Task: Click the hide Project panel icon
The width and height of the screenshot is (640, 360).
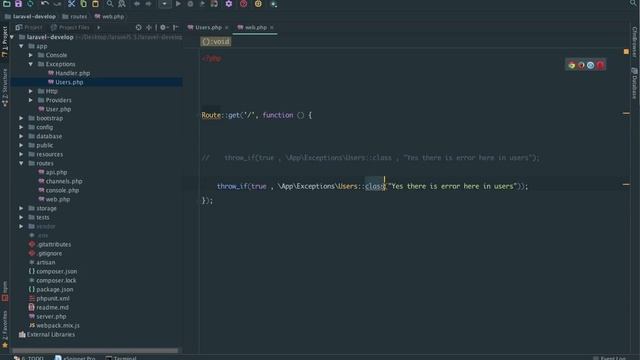Action: coord(176,27)
